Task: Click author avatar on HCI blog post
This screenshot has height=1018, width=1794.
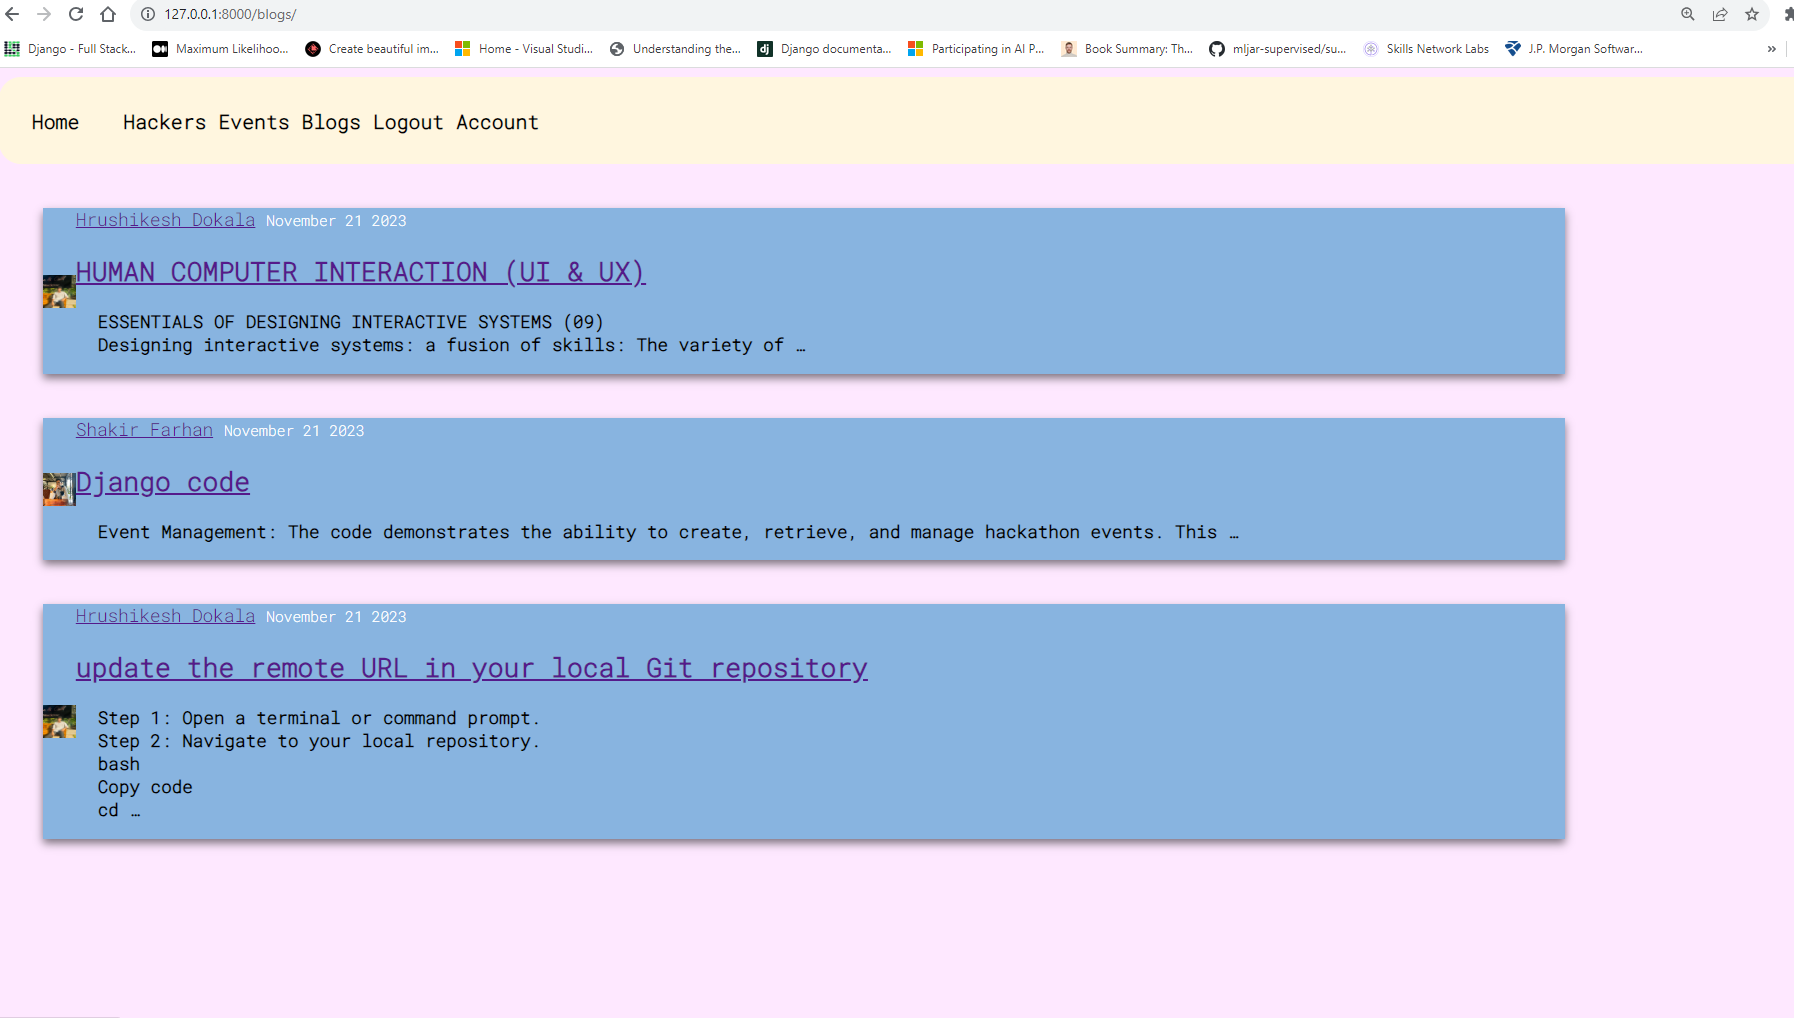Action: coord(59,291)
